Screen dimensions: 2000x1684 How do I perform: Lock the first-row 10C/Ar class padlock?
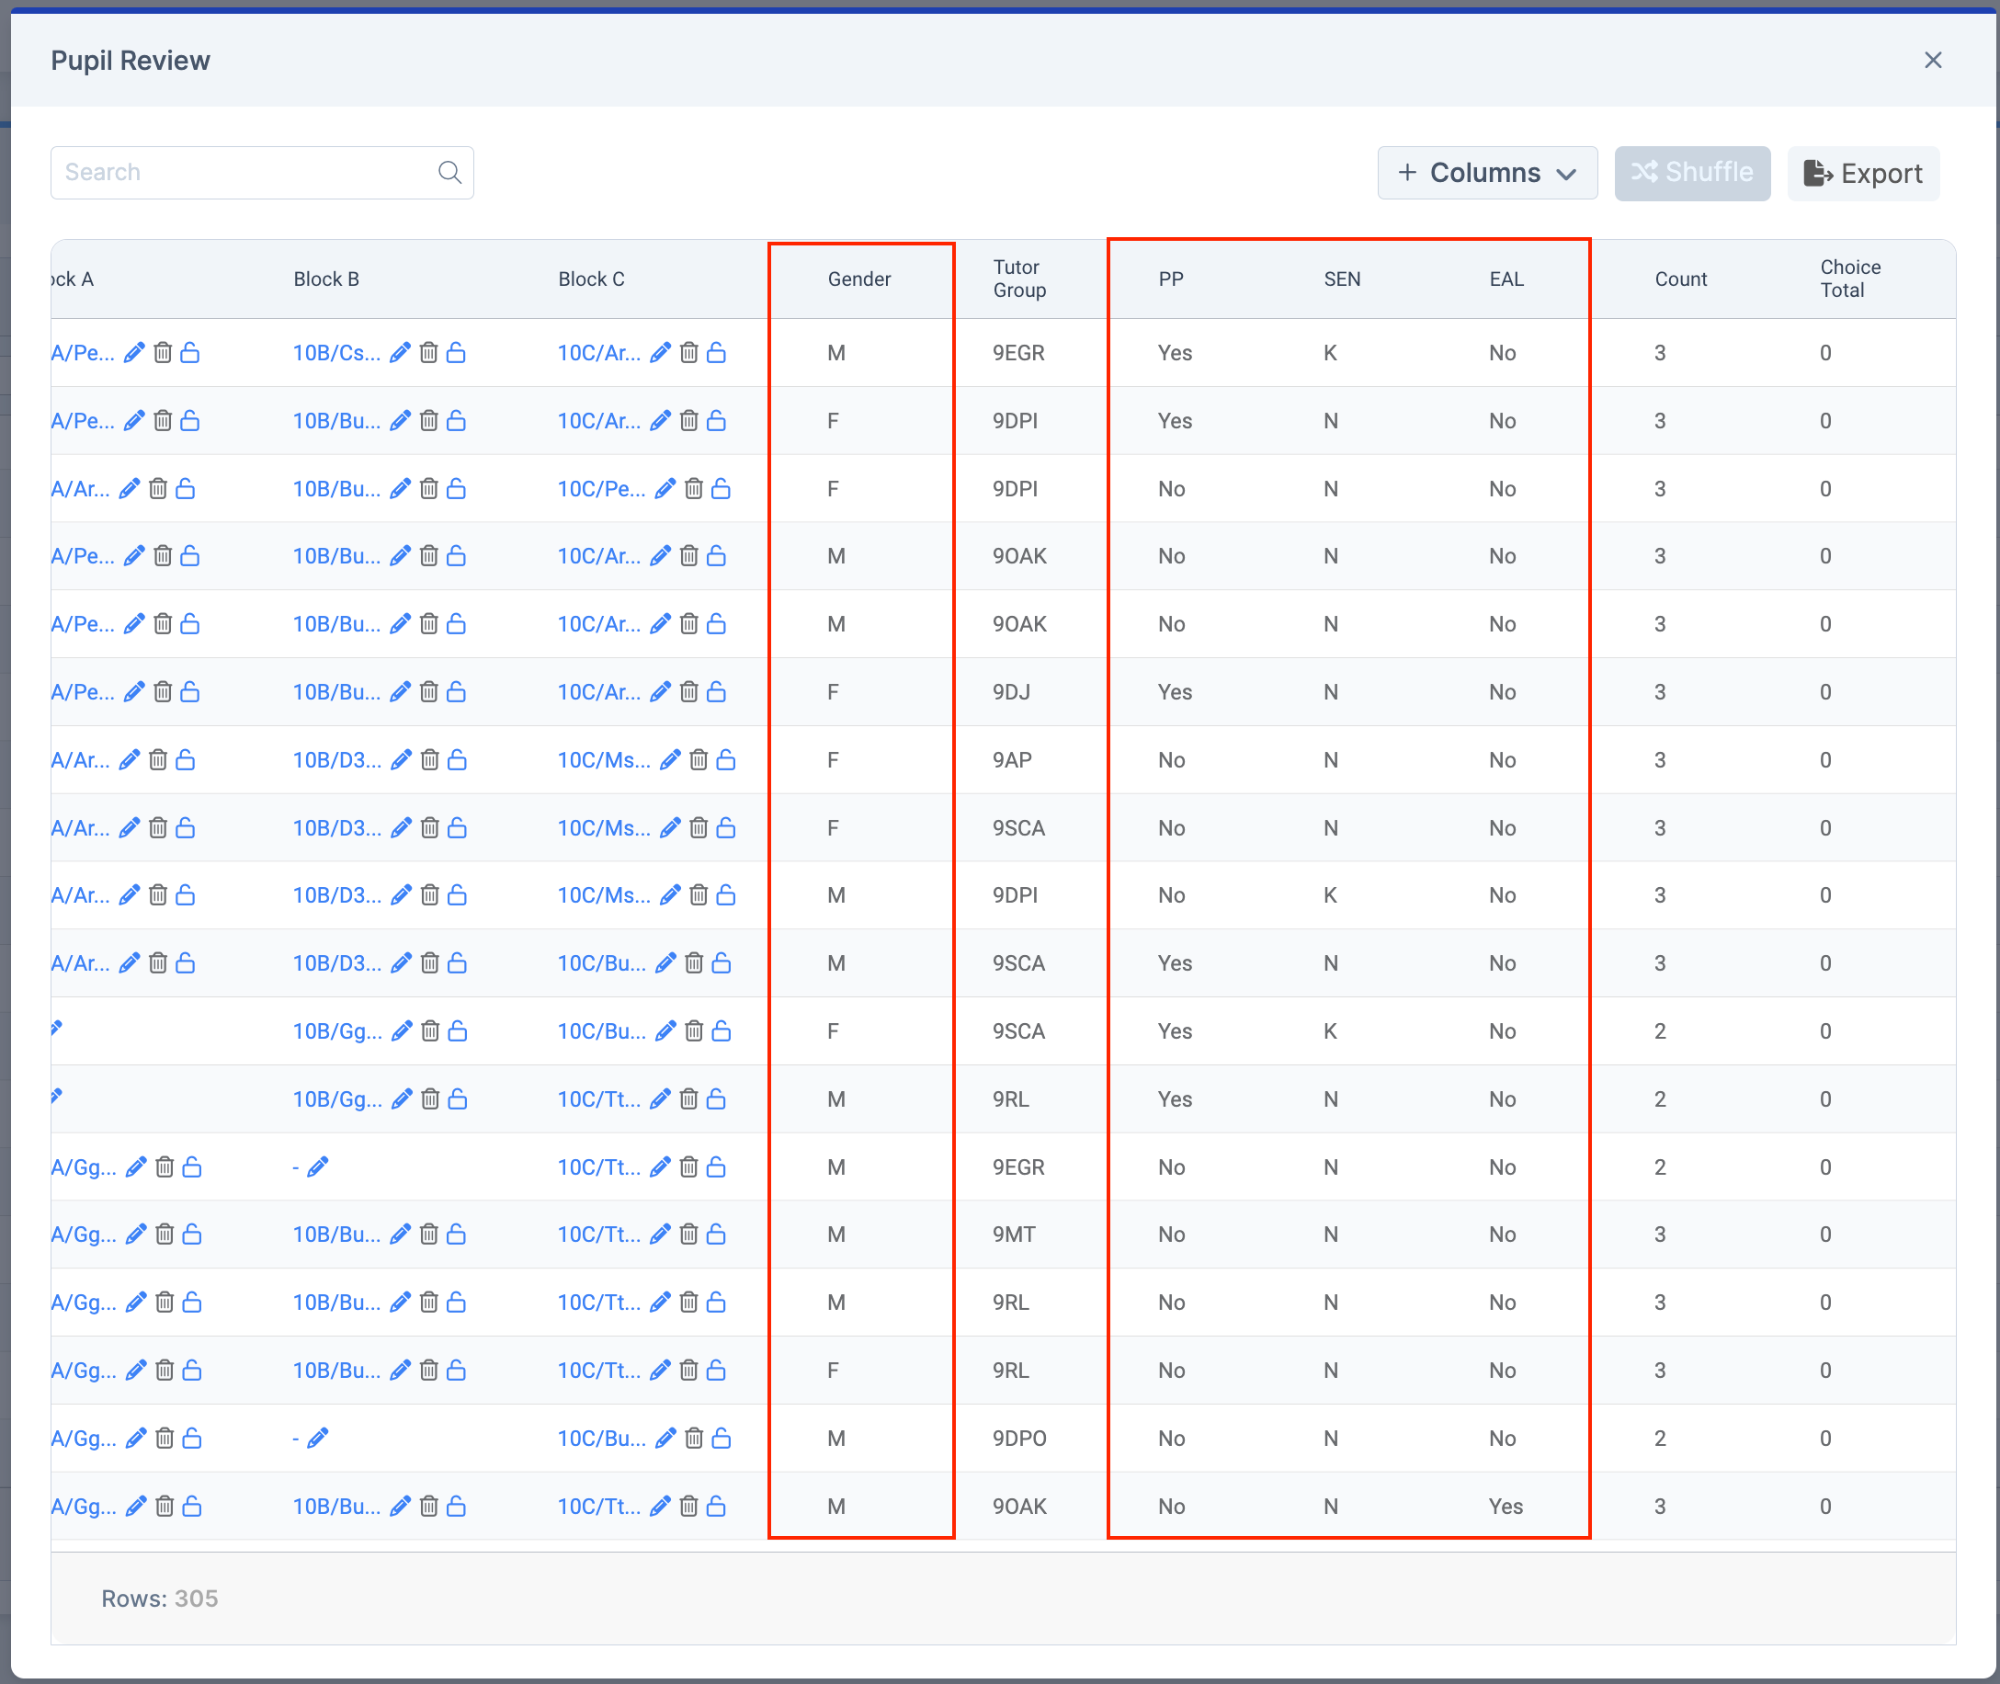(x=716, y=352)
